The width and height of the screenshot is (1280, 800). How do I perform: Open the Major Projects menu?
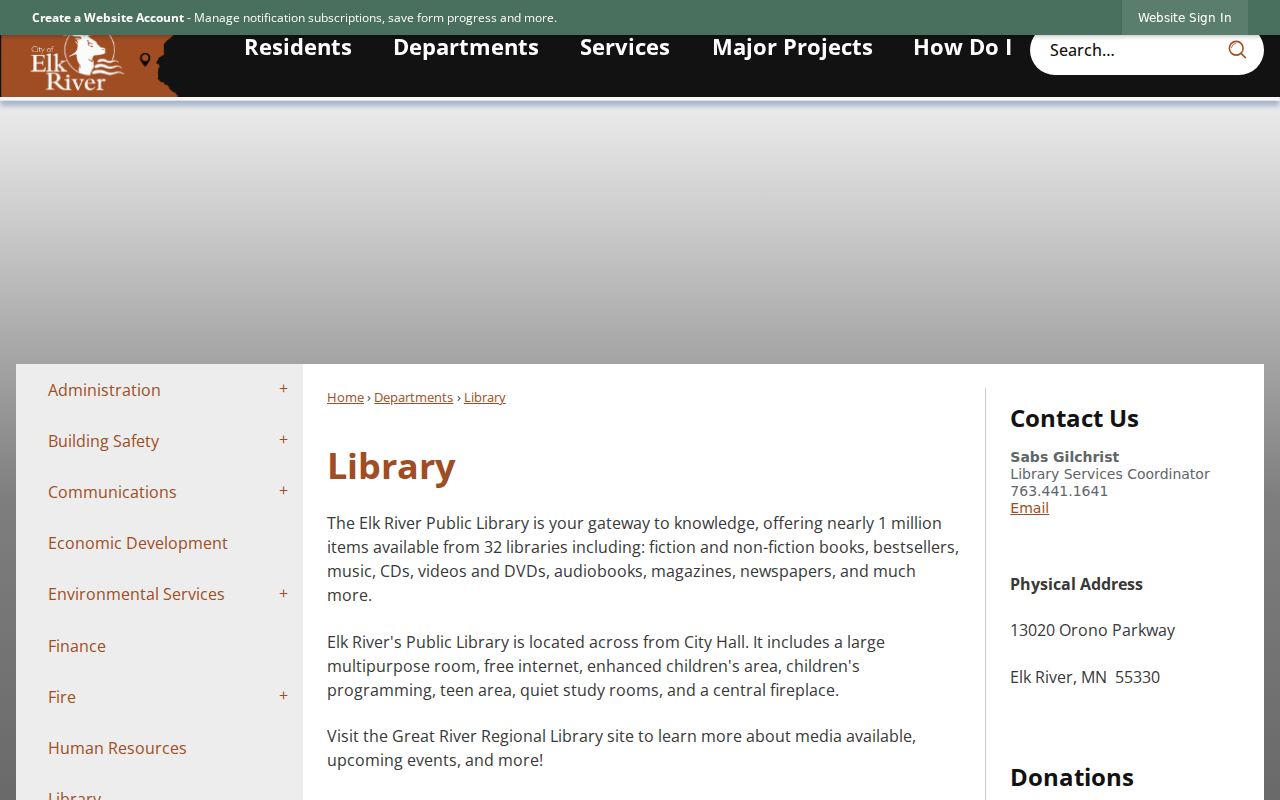point(792,47)
